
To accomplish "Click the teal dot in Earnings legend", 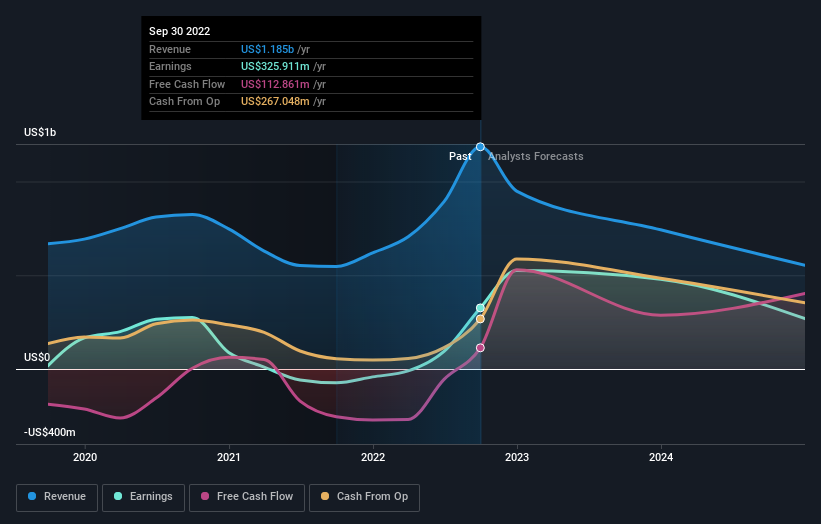I will [x=118, y=496].
